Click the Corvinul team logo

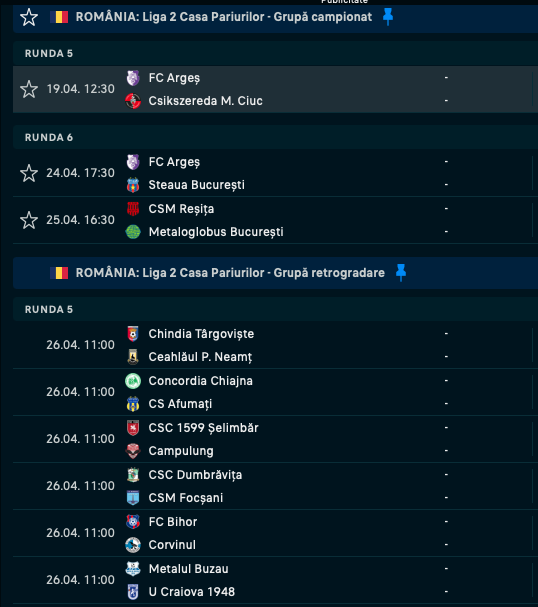(133, 545)
